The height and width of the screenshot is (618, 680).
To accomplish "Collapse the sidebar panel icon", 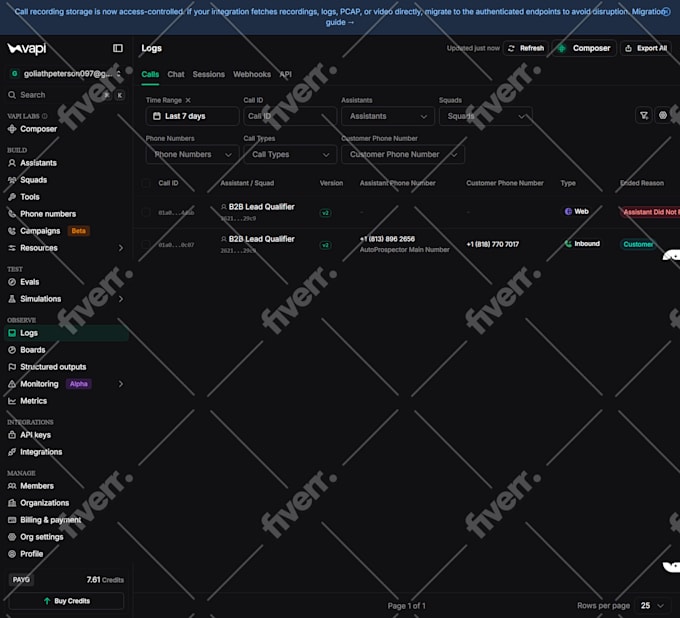I will click(x=118, y=48).
